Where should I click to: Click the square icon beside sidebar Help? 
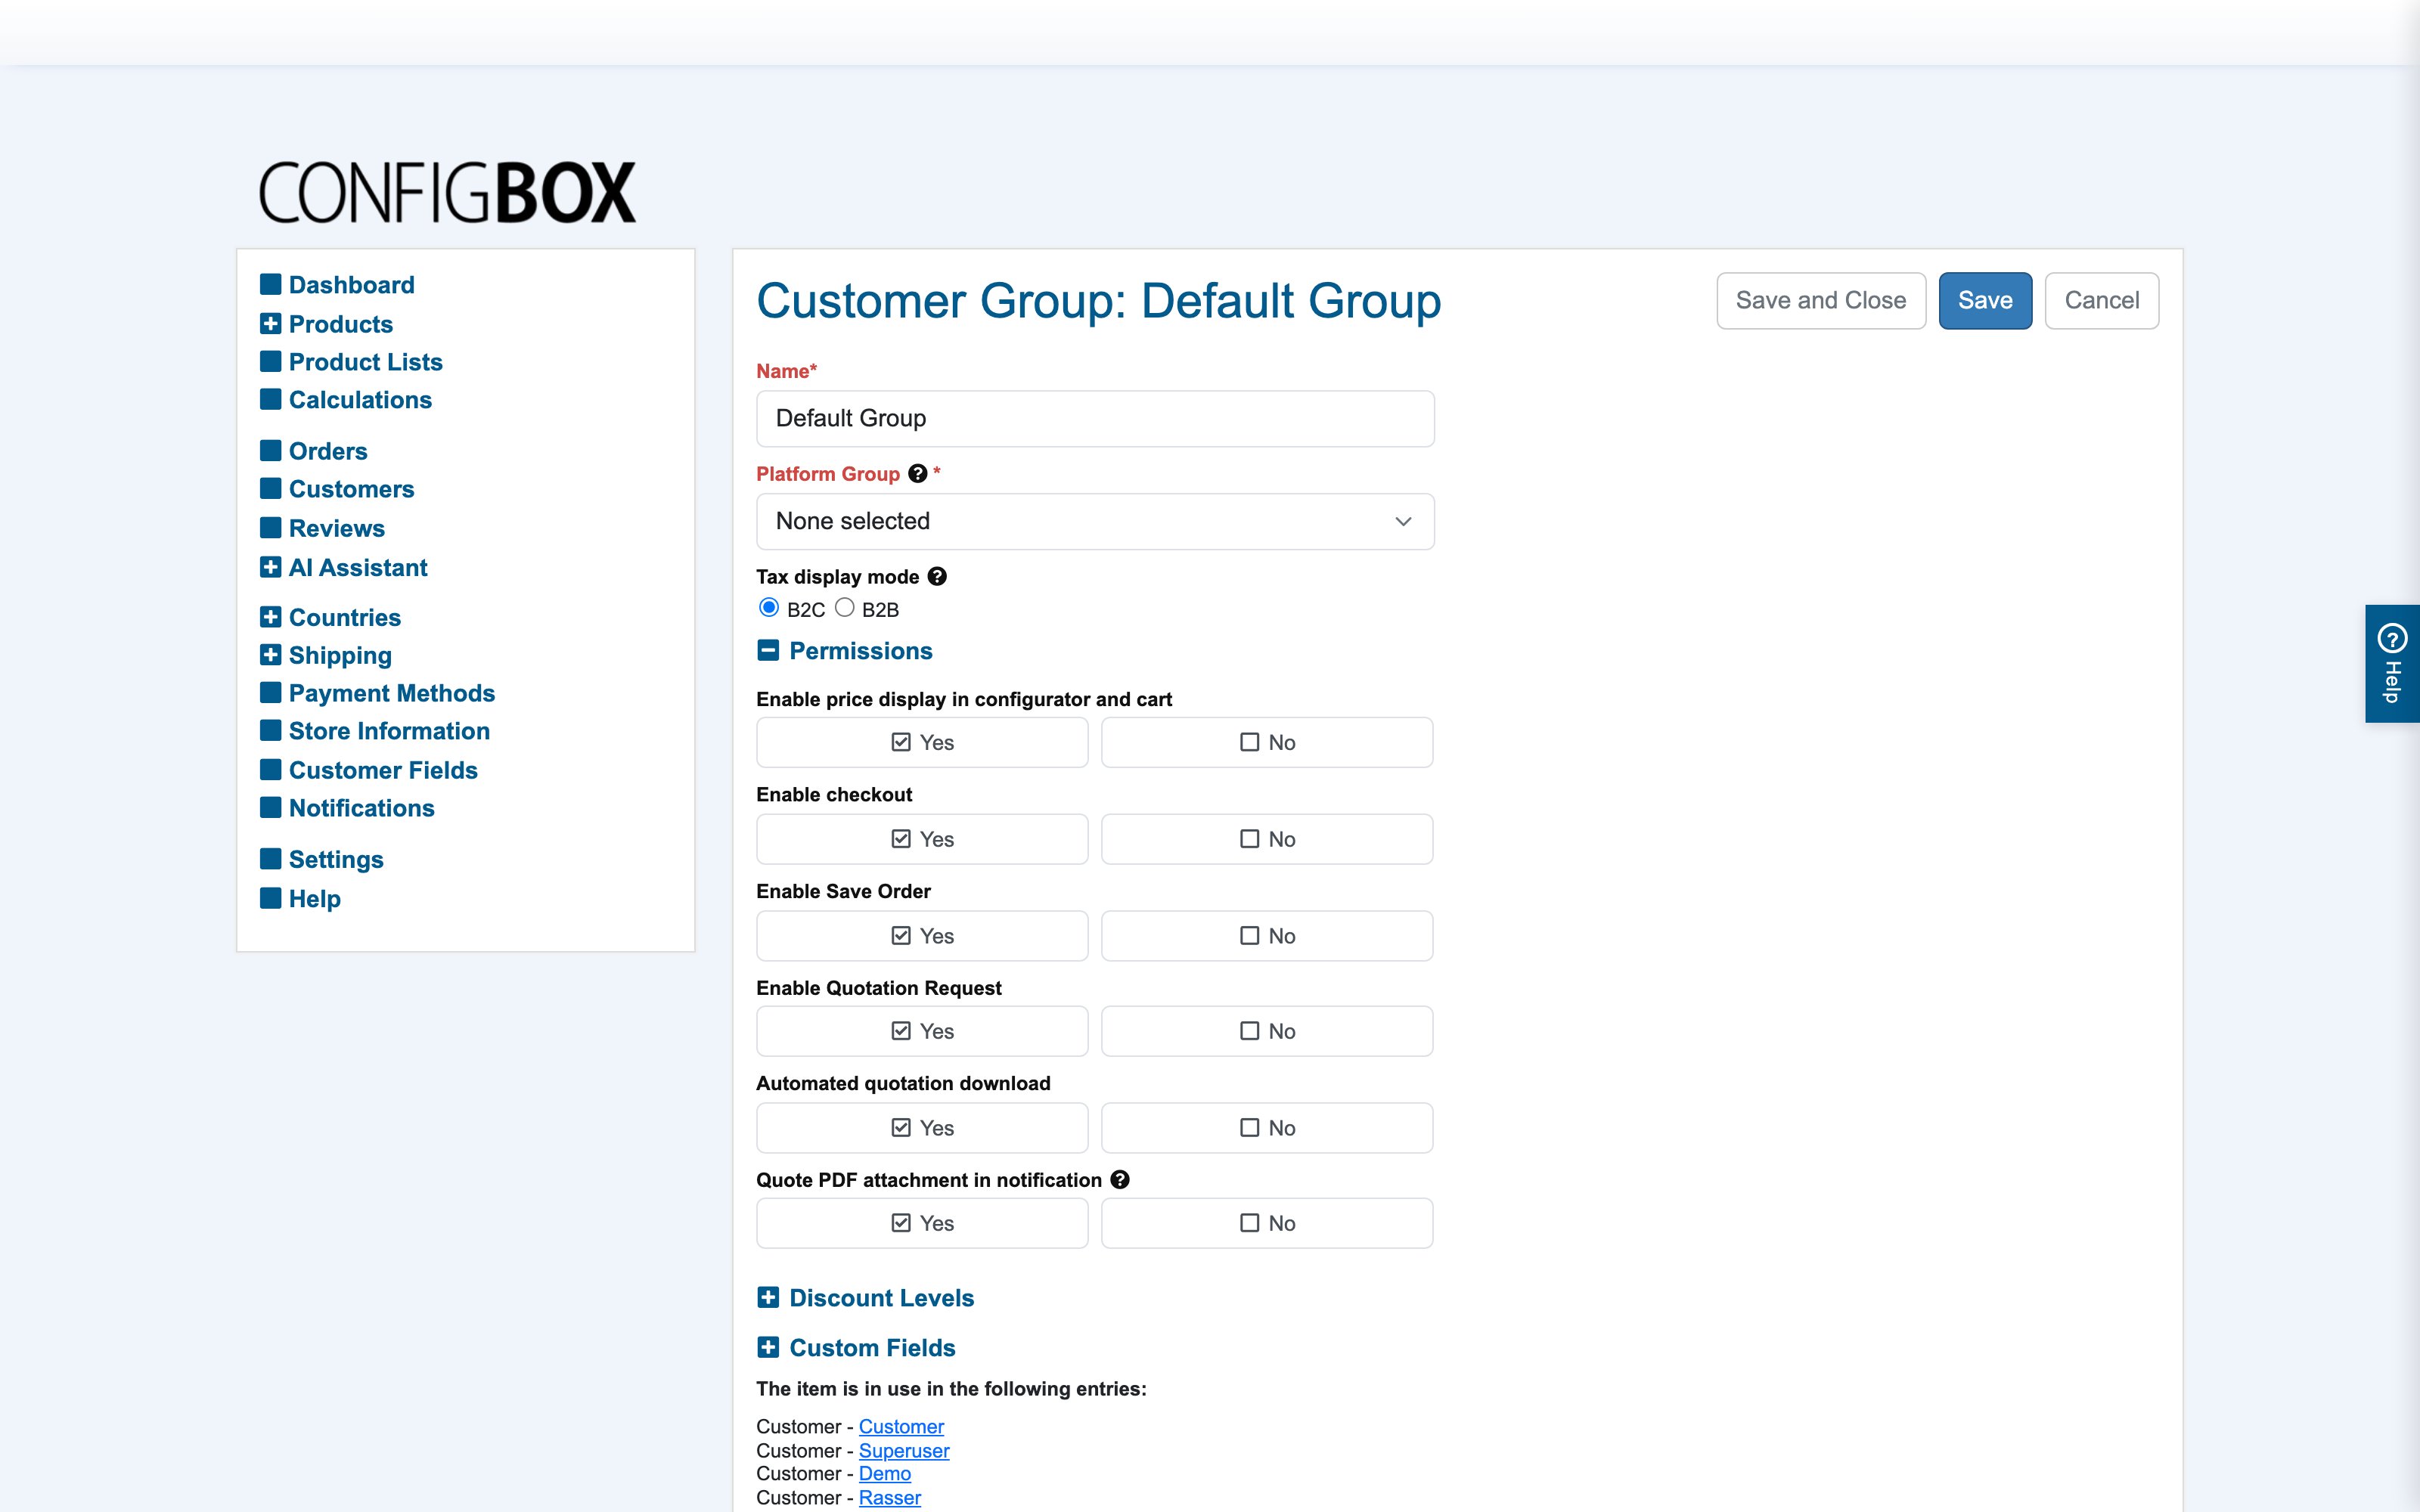click(x=270, y=898)
